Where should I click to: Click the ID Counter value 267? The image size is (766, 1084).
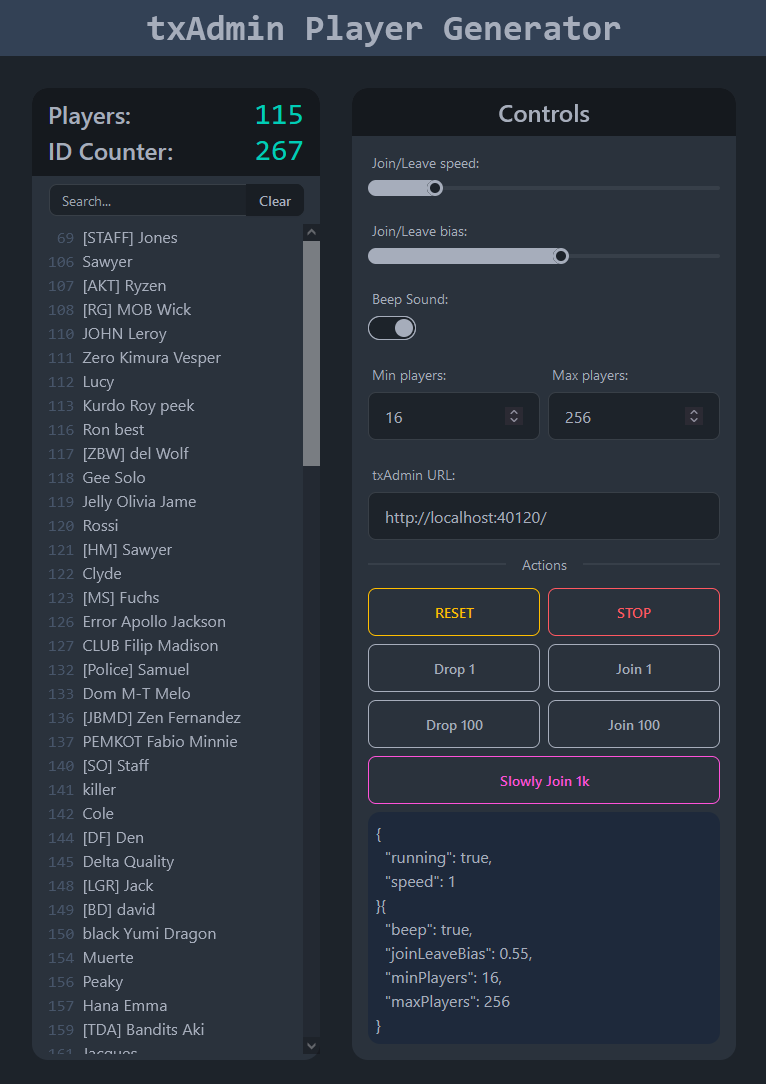tap(279, 151)
